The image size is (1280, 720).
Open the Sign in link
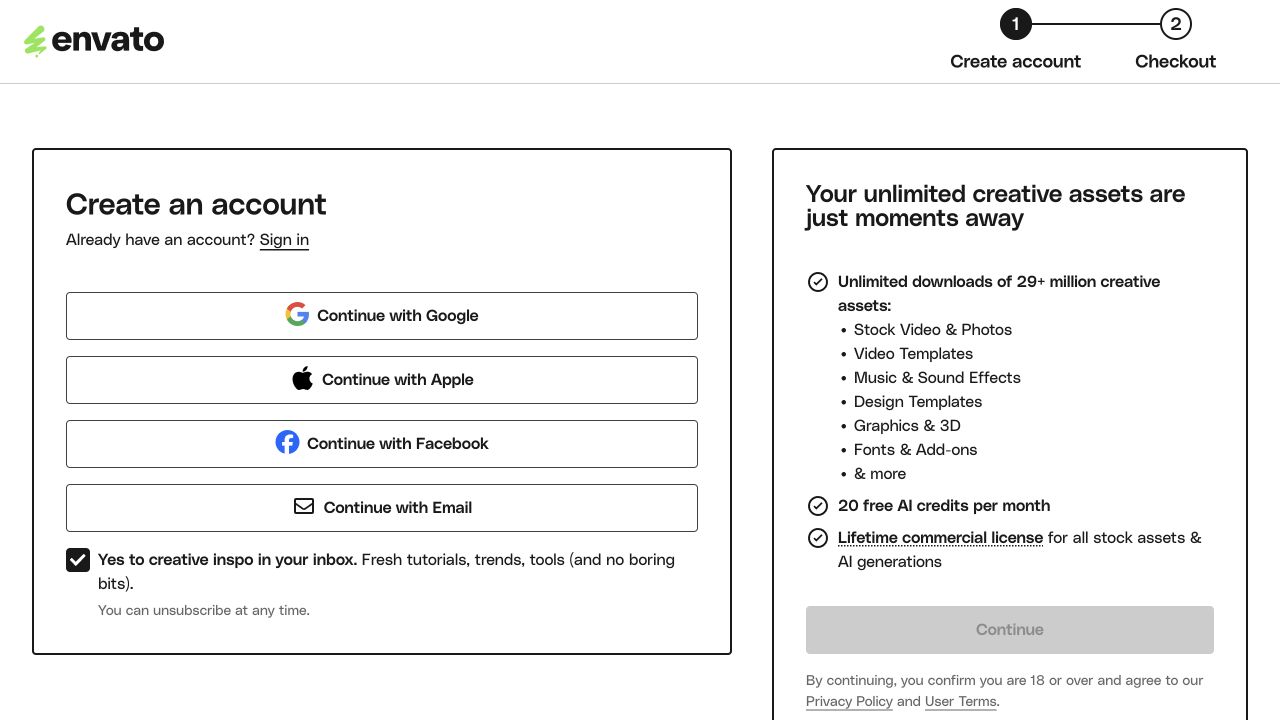pos(284,240)
